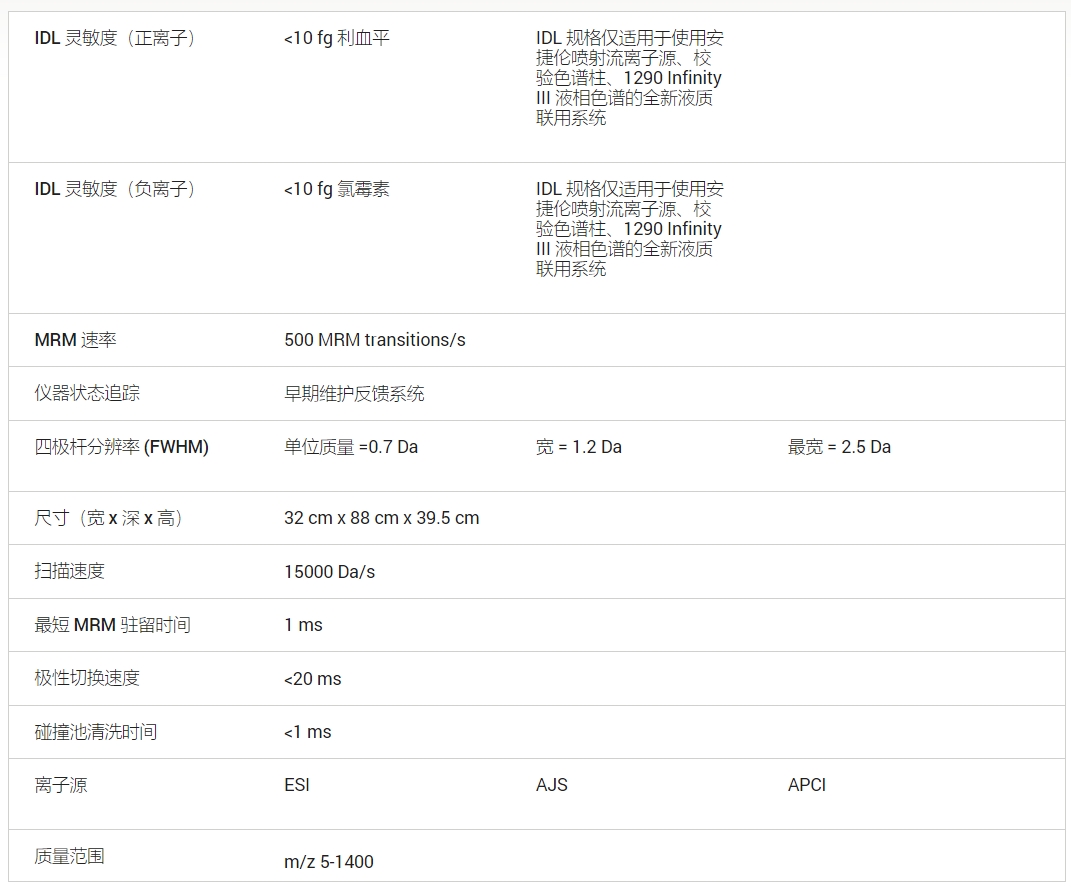Click the "MRM 速率" label

point(75,340)
